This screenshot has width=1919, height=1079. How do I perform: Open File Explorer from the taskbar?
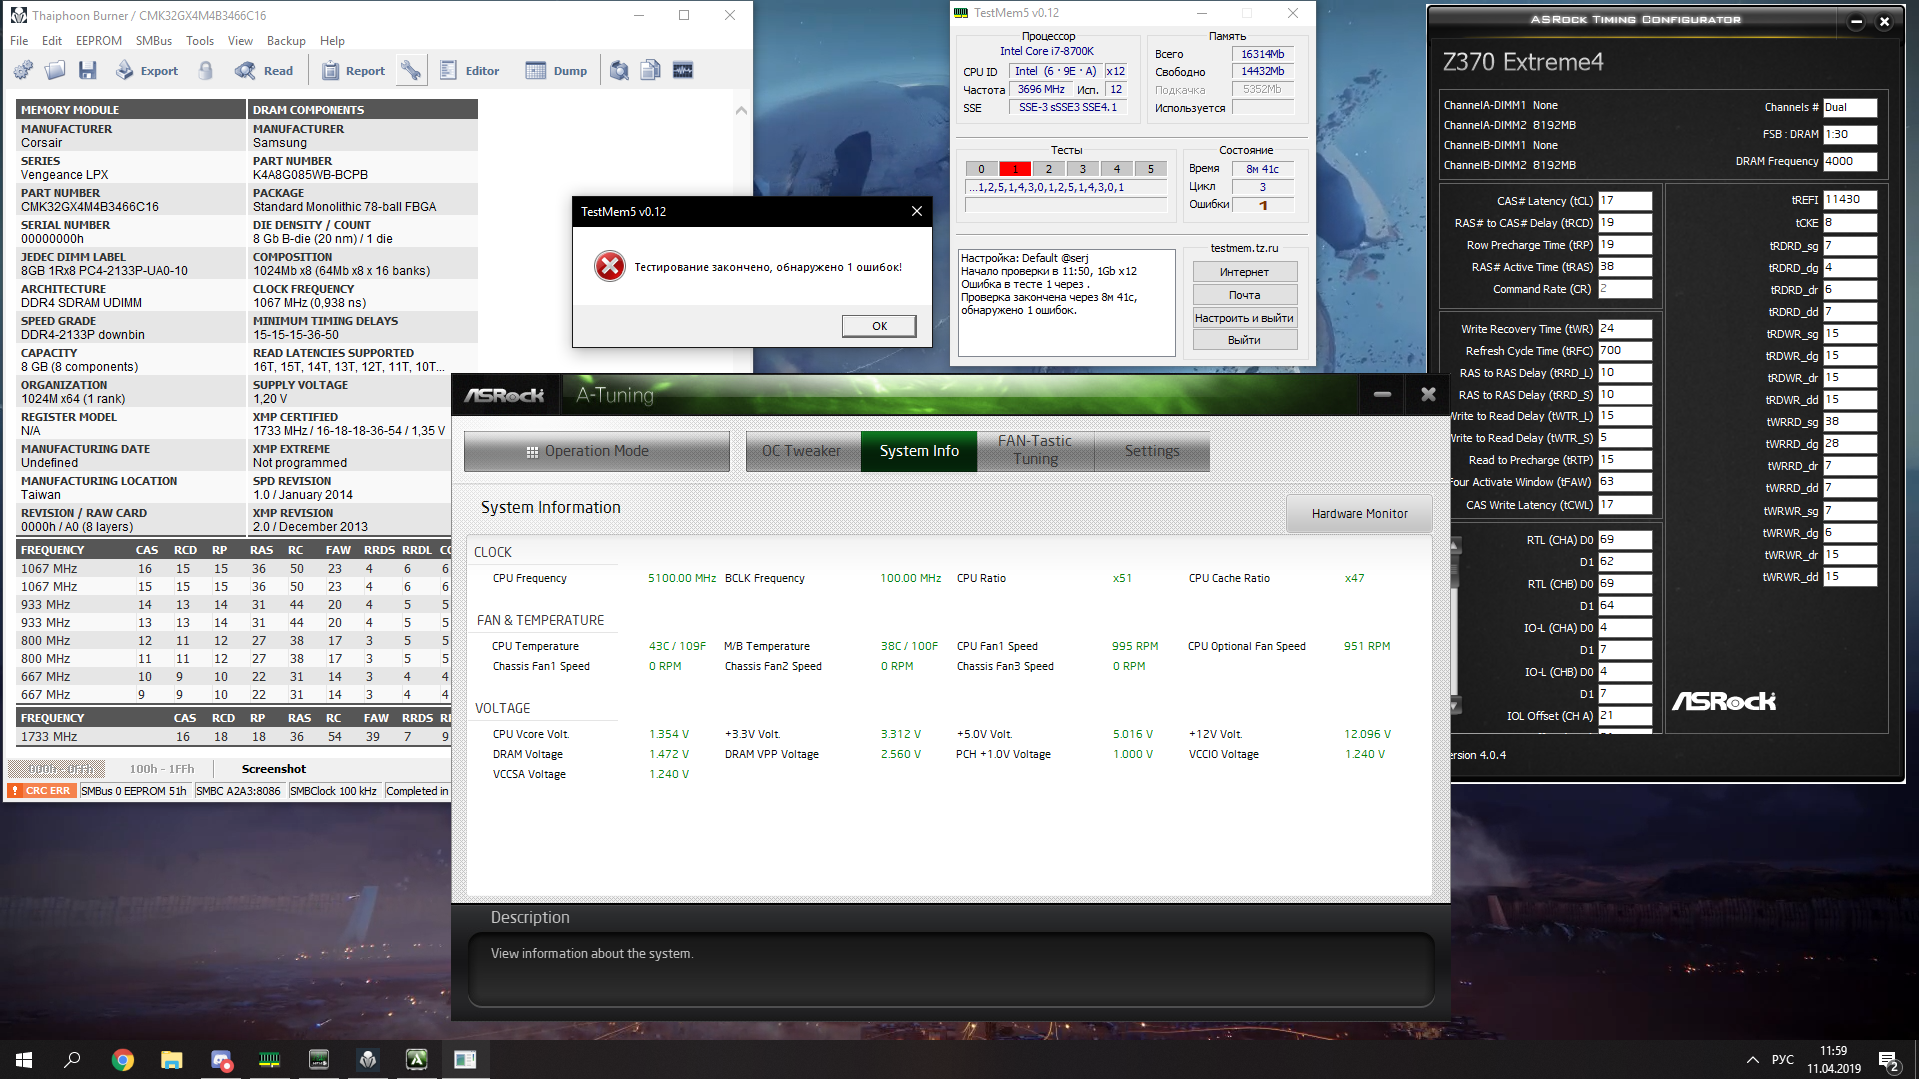(x=172, y=1060)
